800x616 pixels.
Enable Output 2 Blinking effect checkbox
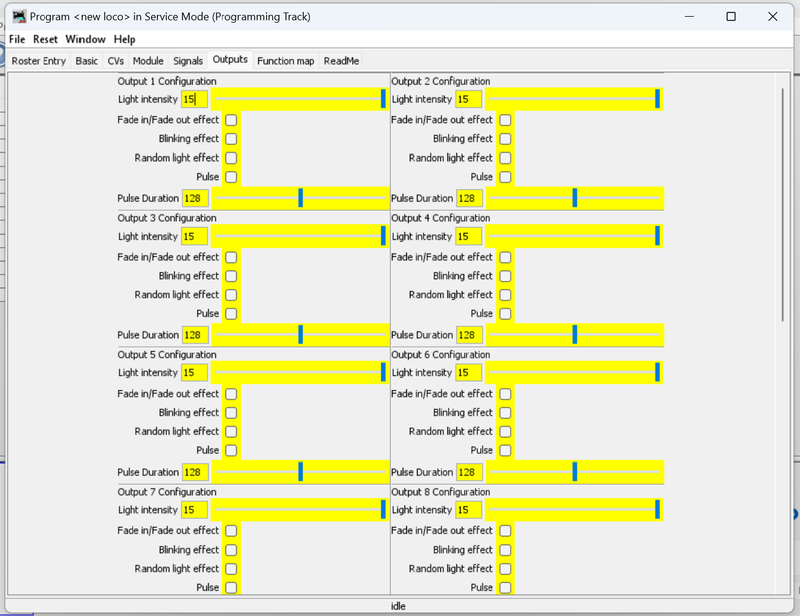click(505, 139)
